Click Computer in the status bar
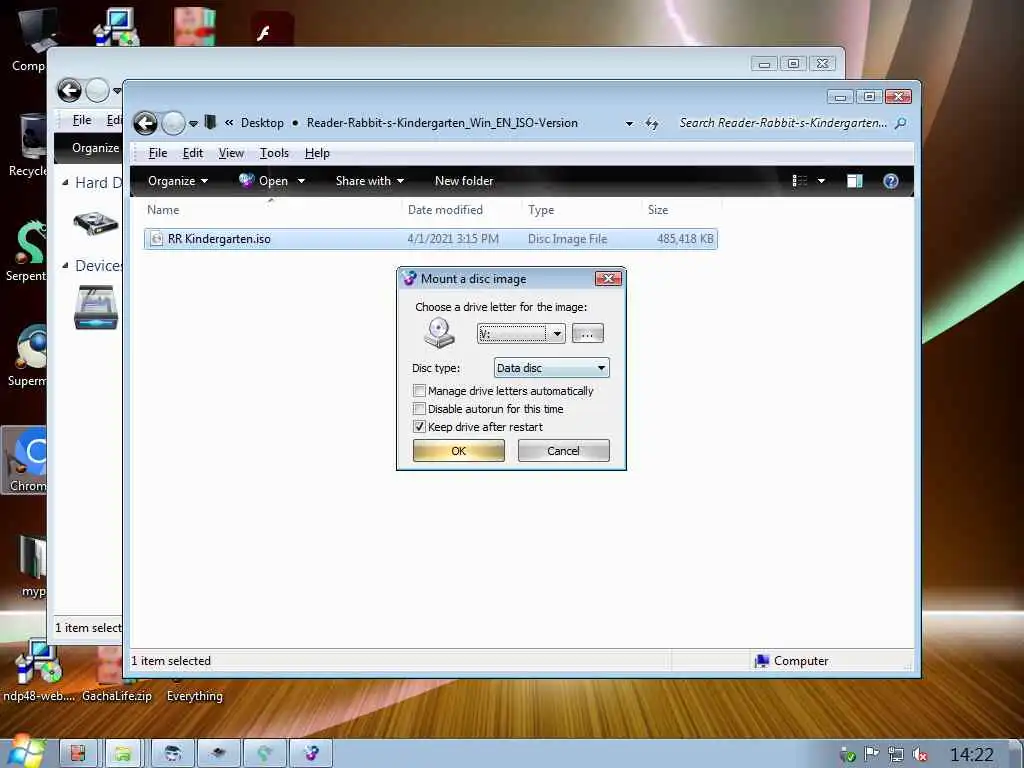The width and height of the screenshot is (1024, 768). (792, 661)
